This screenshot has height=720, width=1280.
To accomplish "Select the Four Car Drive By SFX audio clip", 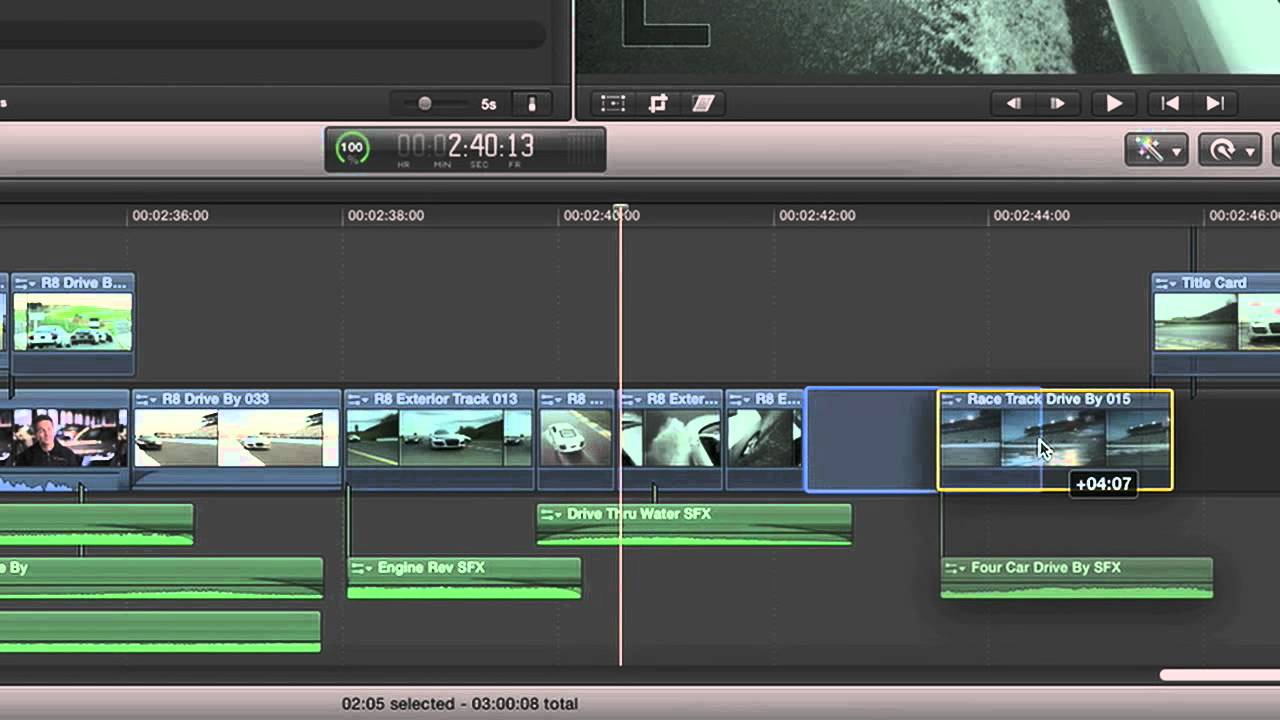I will click(x=1077, y=578).
